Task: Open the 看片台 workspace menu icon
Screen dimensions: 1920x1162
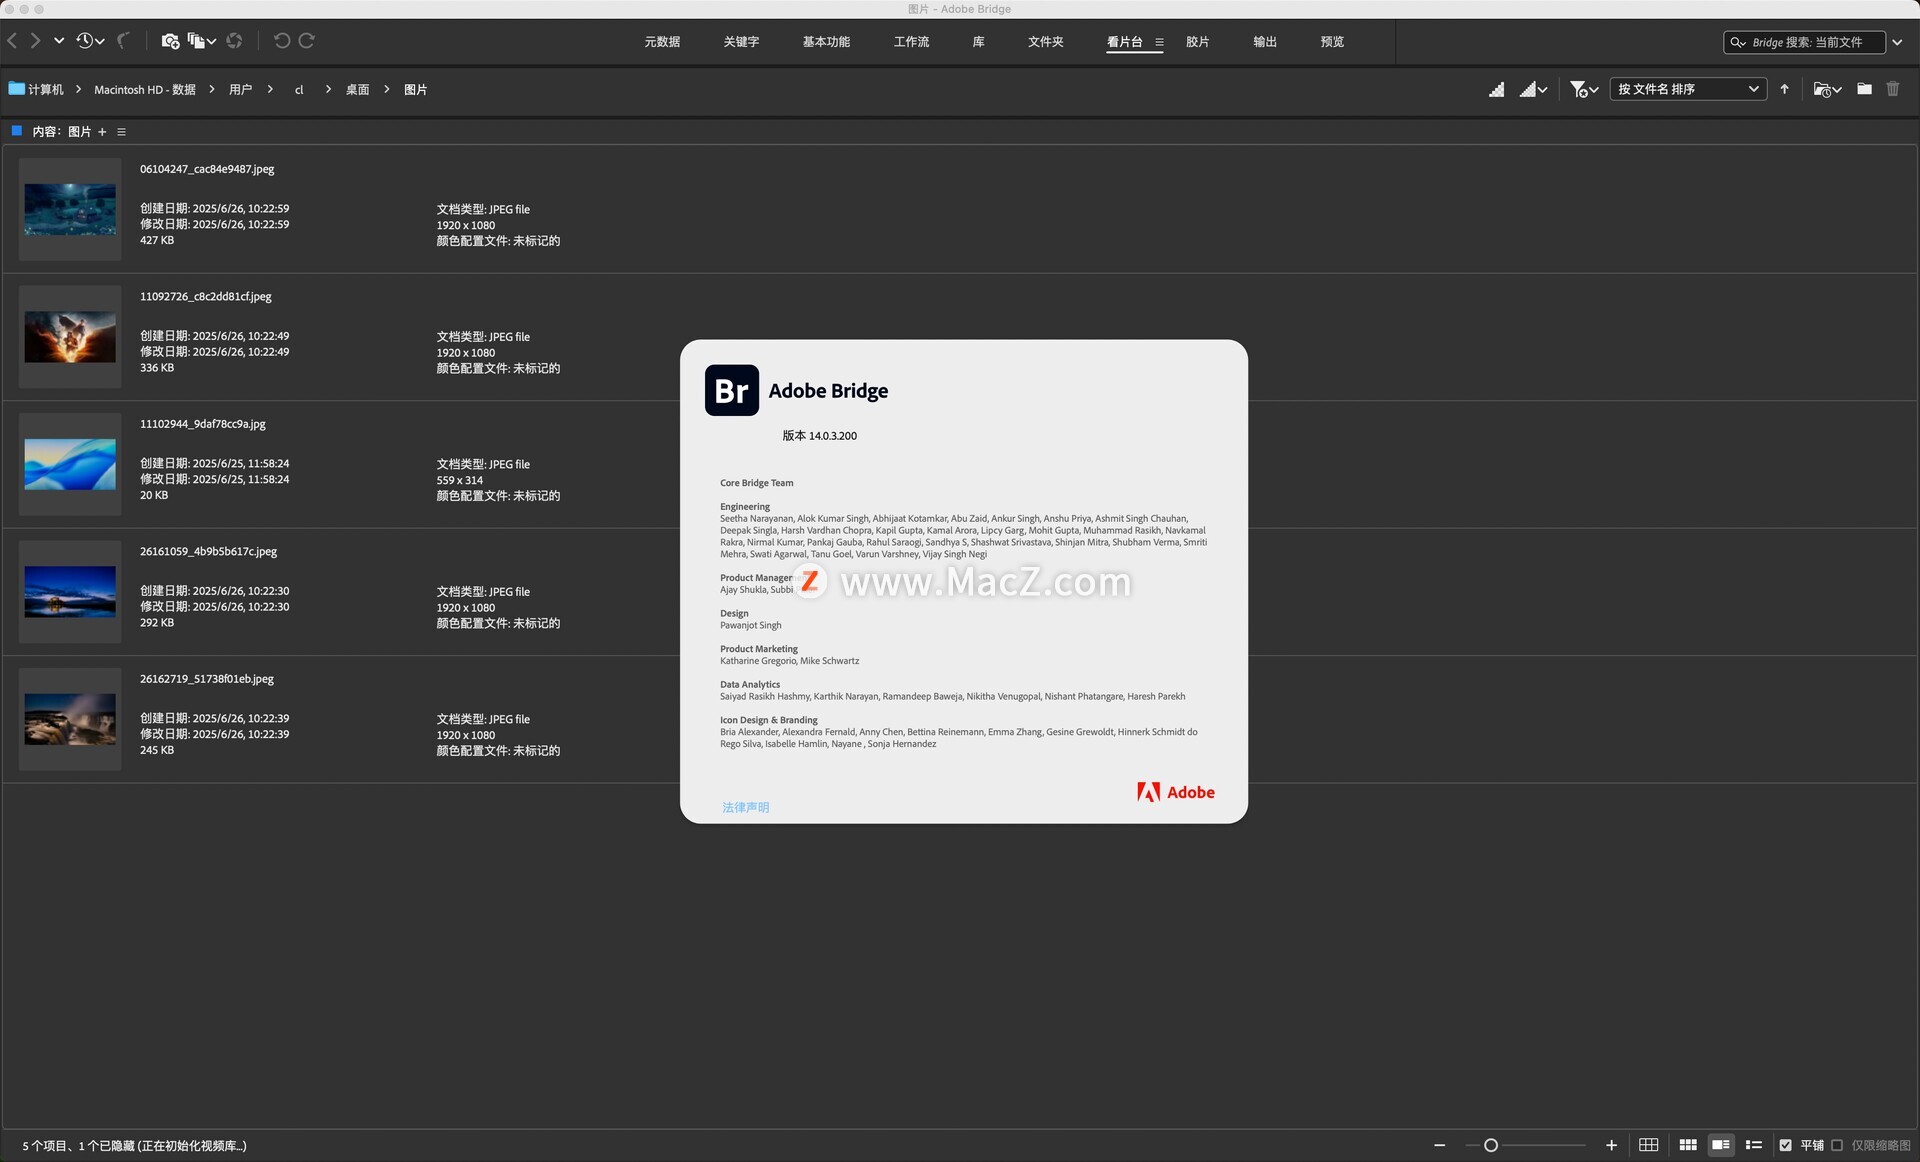Action: pos(1159,43)
